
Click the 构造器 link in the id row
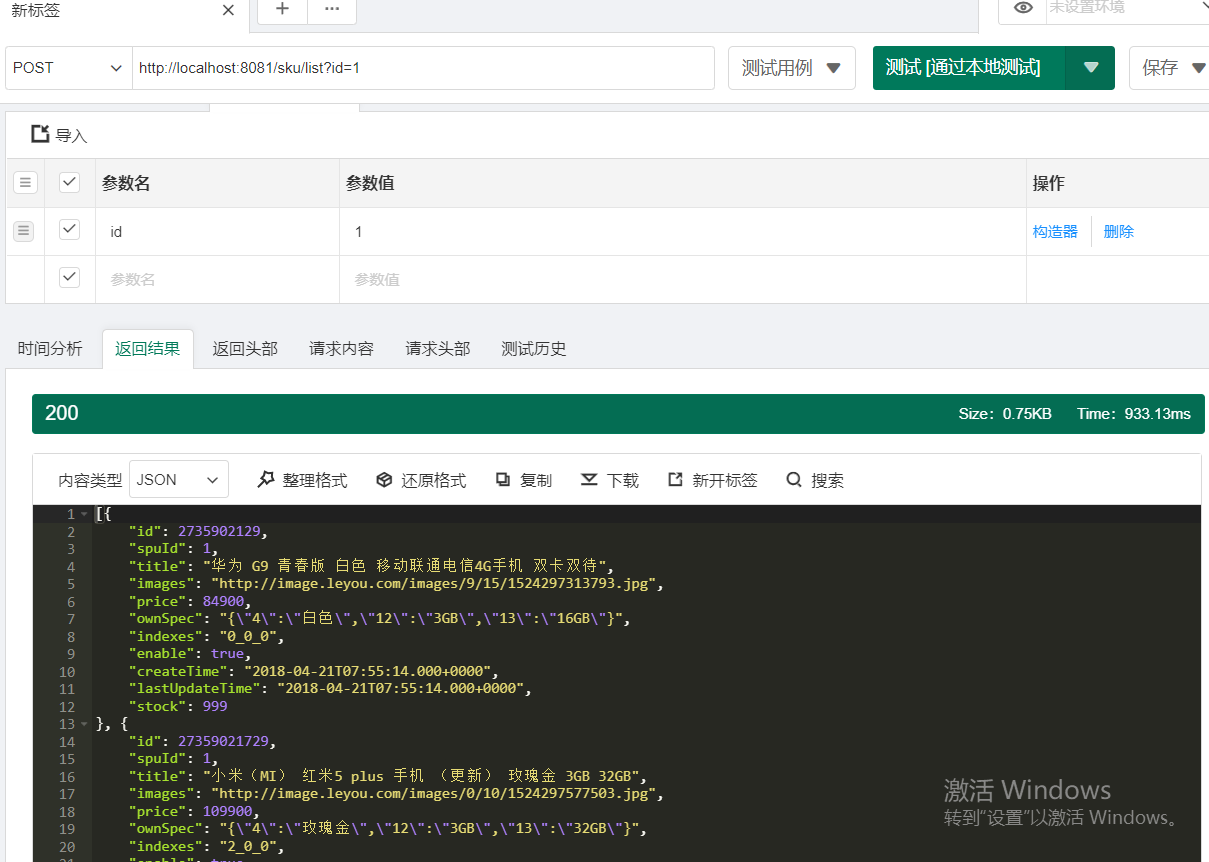point(1054,230)
